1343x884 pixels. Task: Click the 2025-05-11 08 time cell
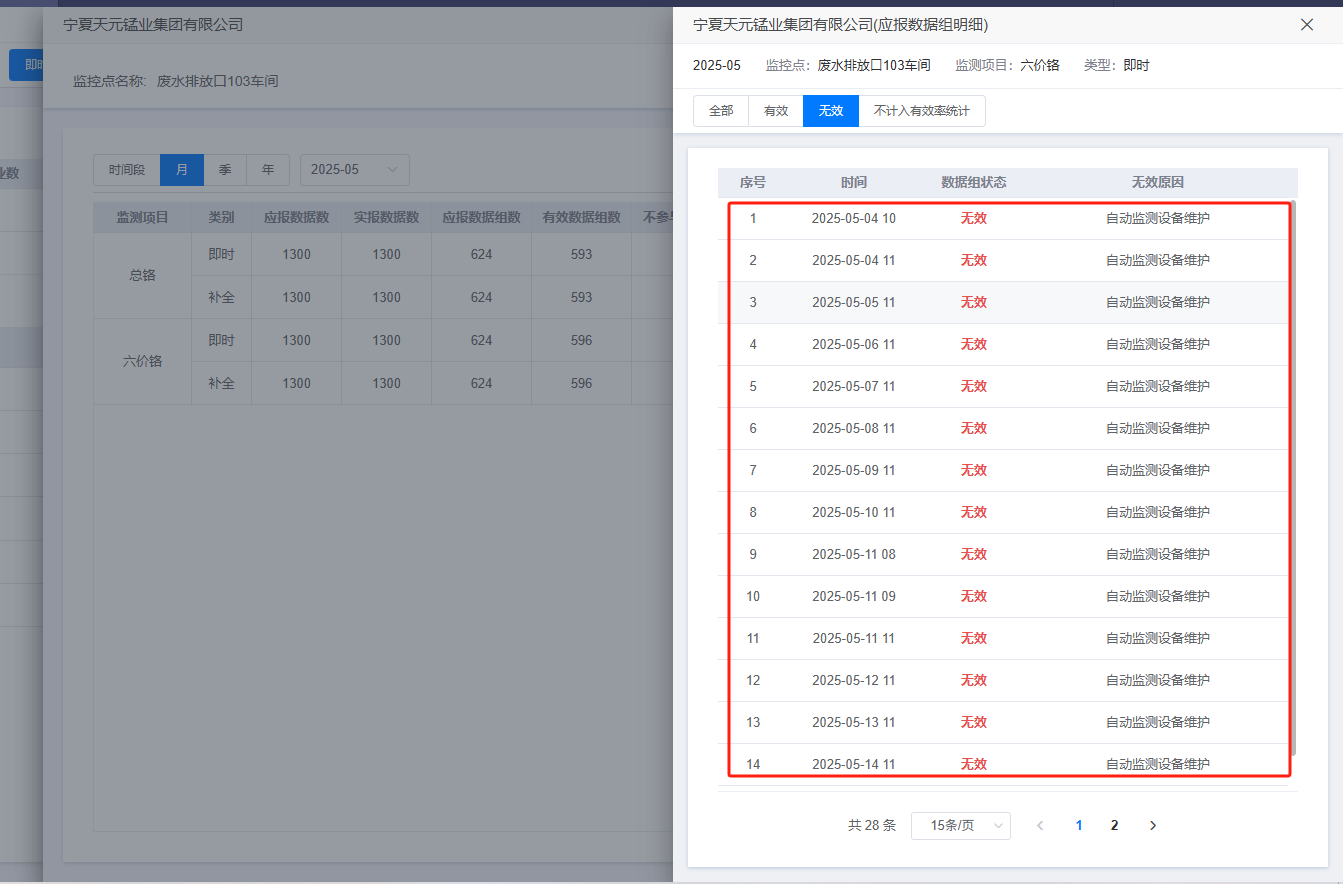(854, 554)
